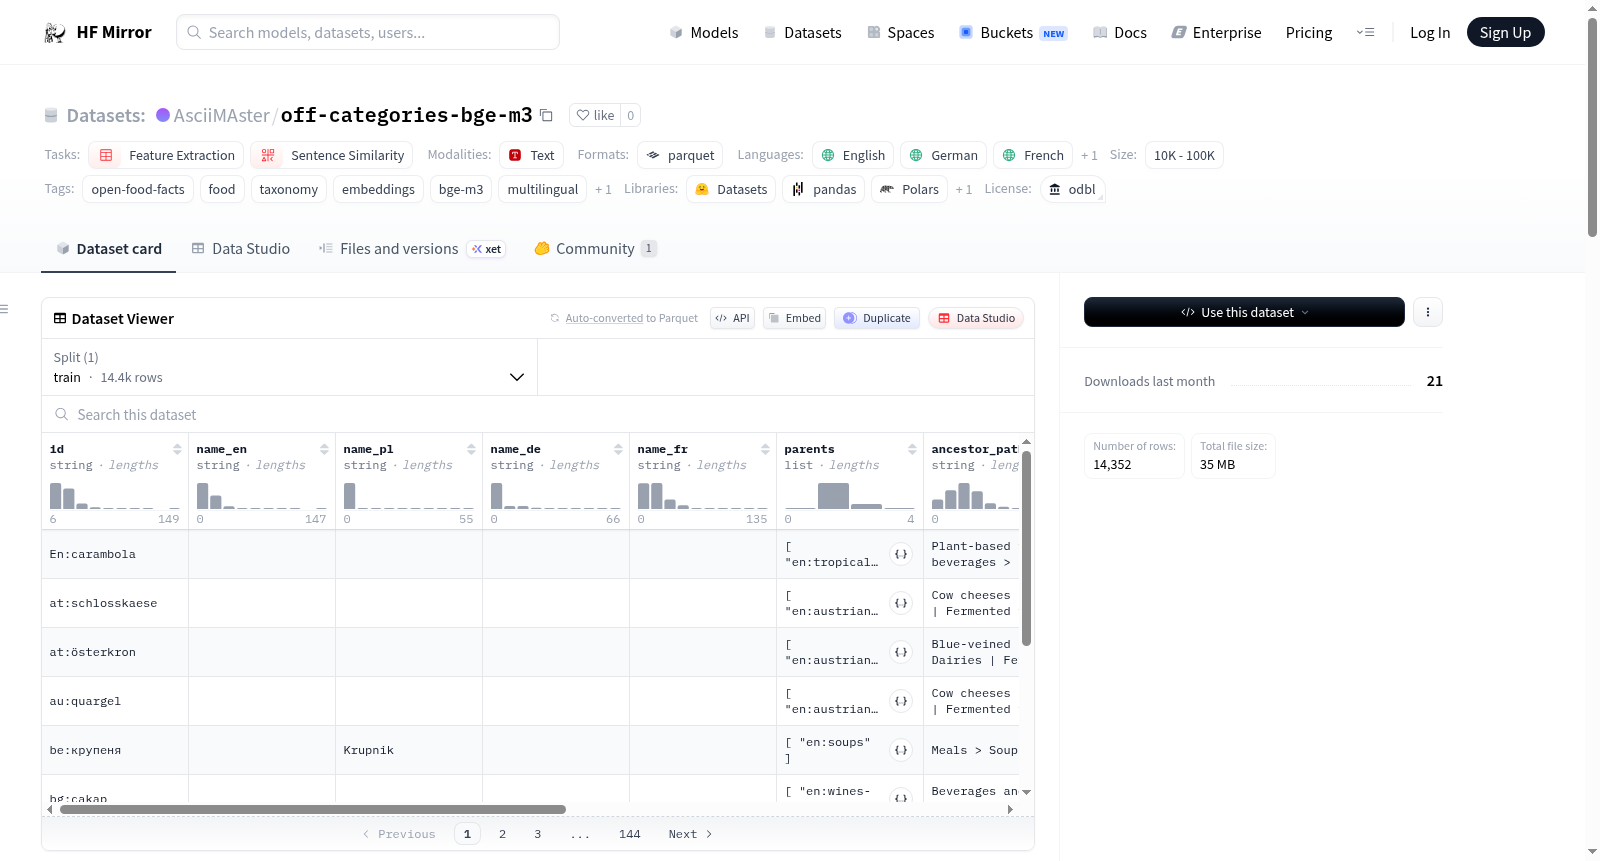Click the heart like button

point(595,115)
